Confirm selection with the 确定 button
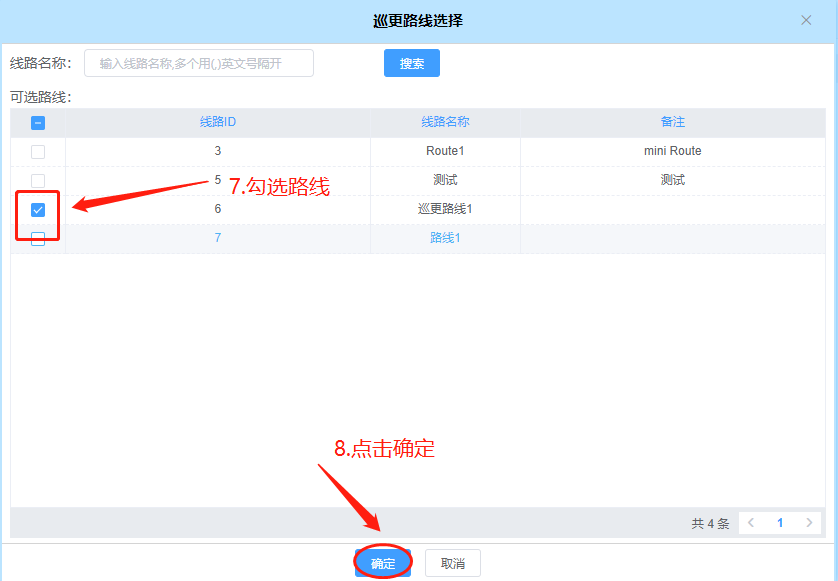This screenshot has width=838, height=581. (x=381, y=562)
